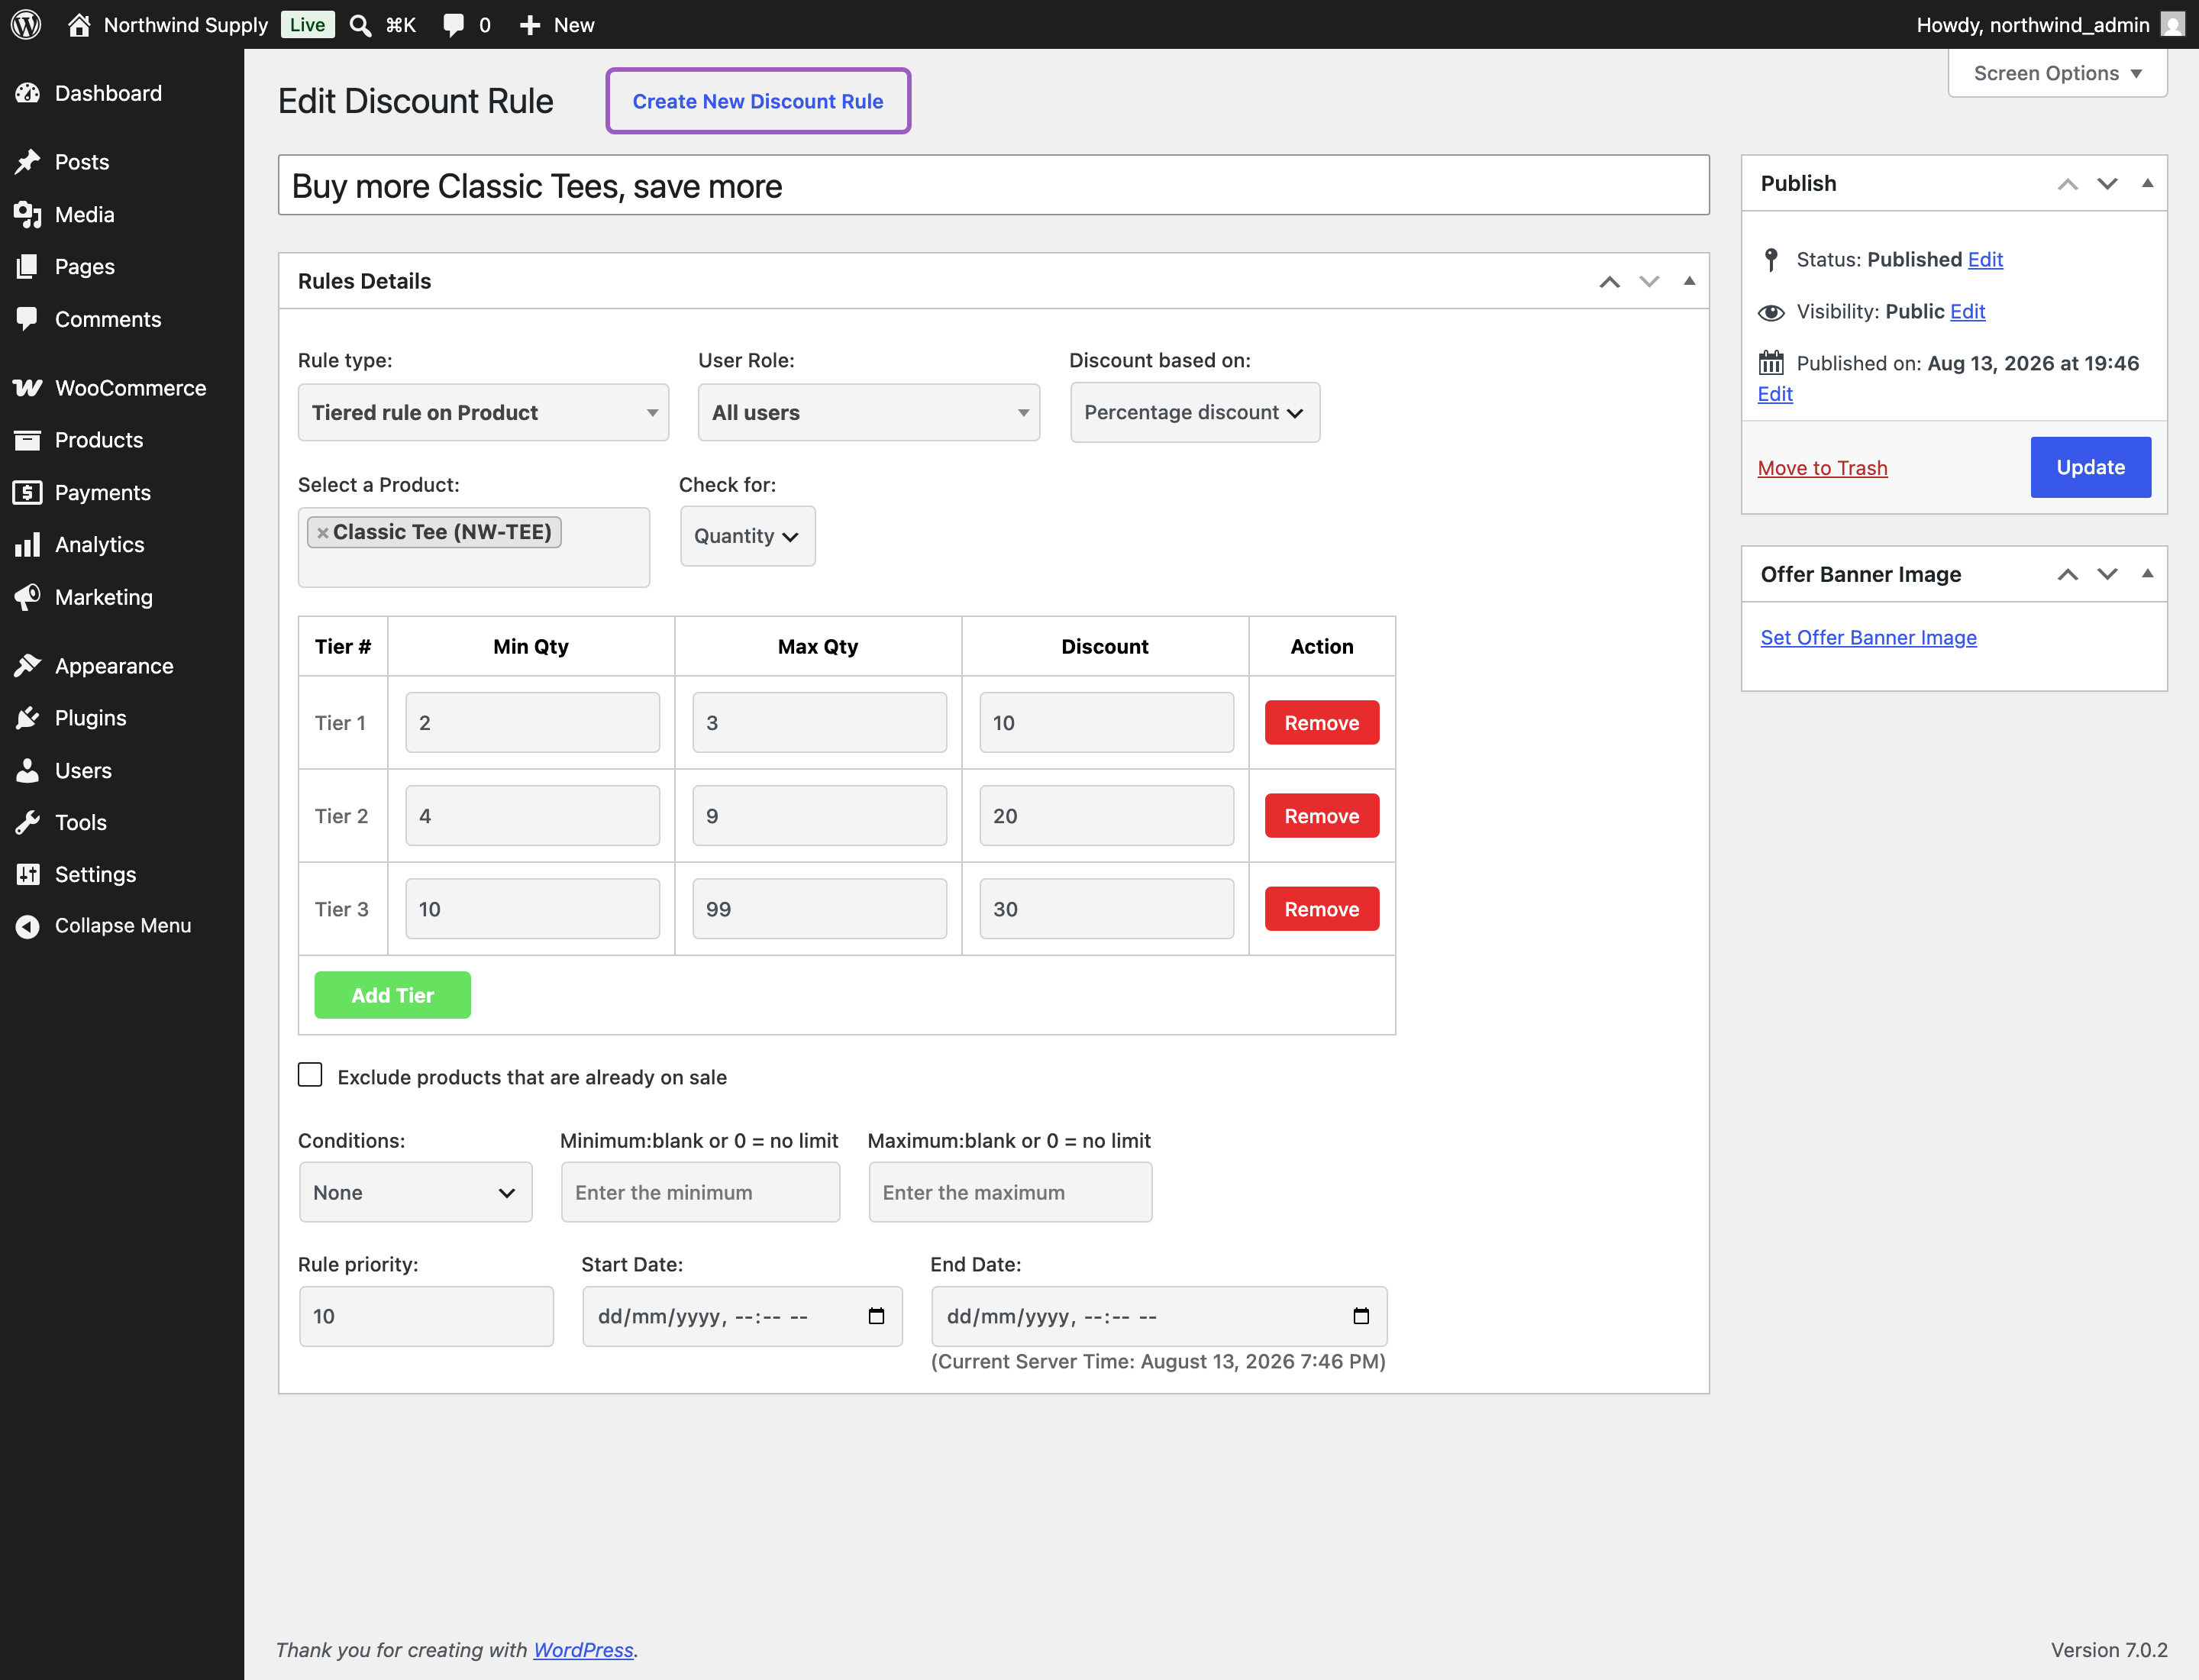This screenshot has width=2199, height=1680.
Task: Click Tier 3 Discount field
Action: (1106, 909)
